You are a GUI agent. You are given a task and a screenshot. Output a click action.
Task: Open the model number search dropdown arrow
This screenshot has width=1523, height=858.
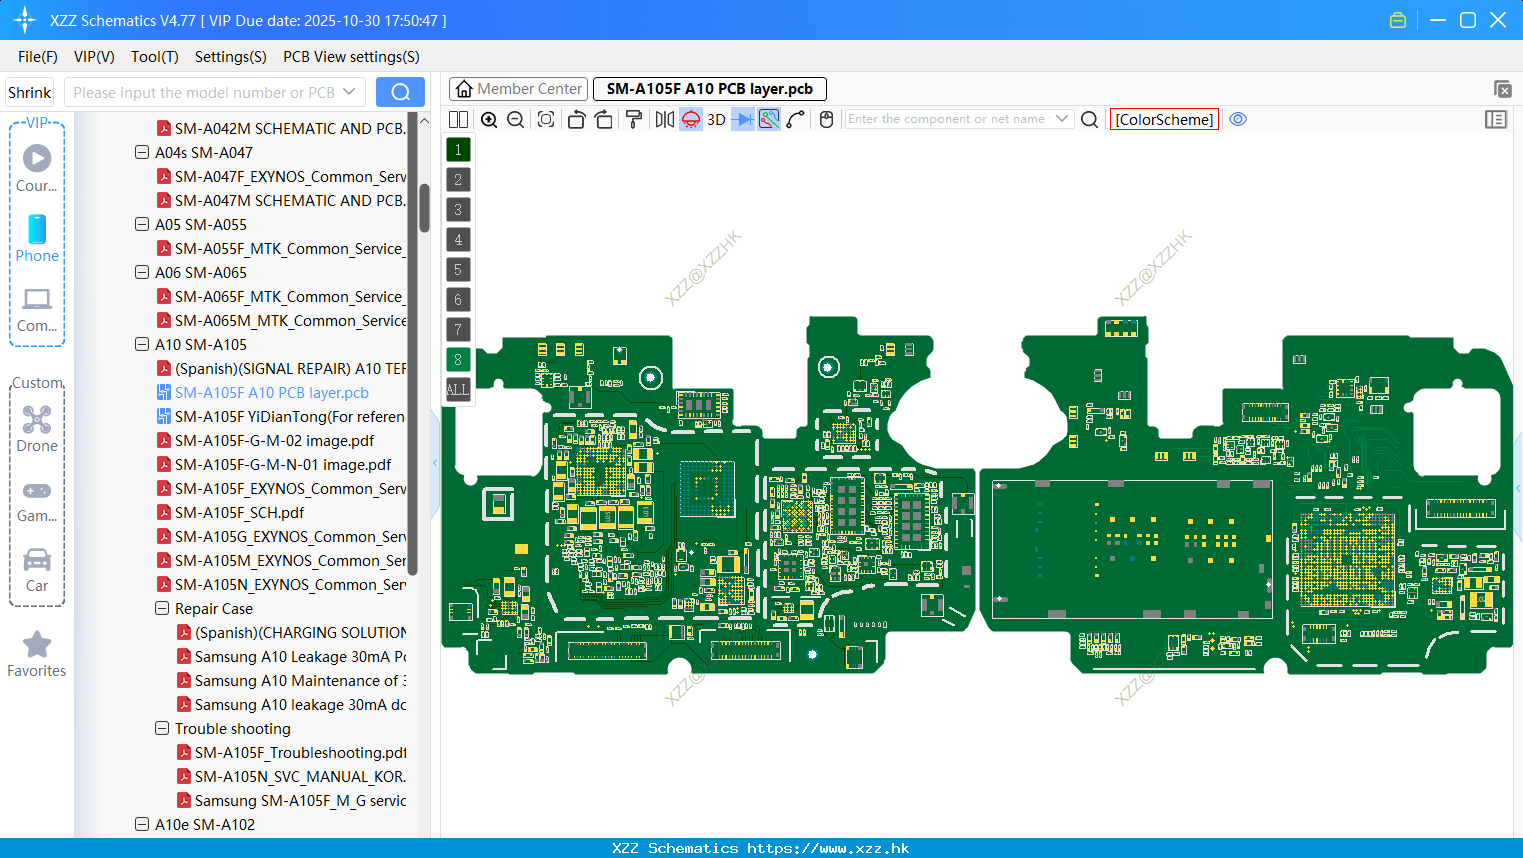[x=349, y=92]
